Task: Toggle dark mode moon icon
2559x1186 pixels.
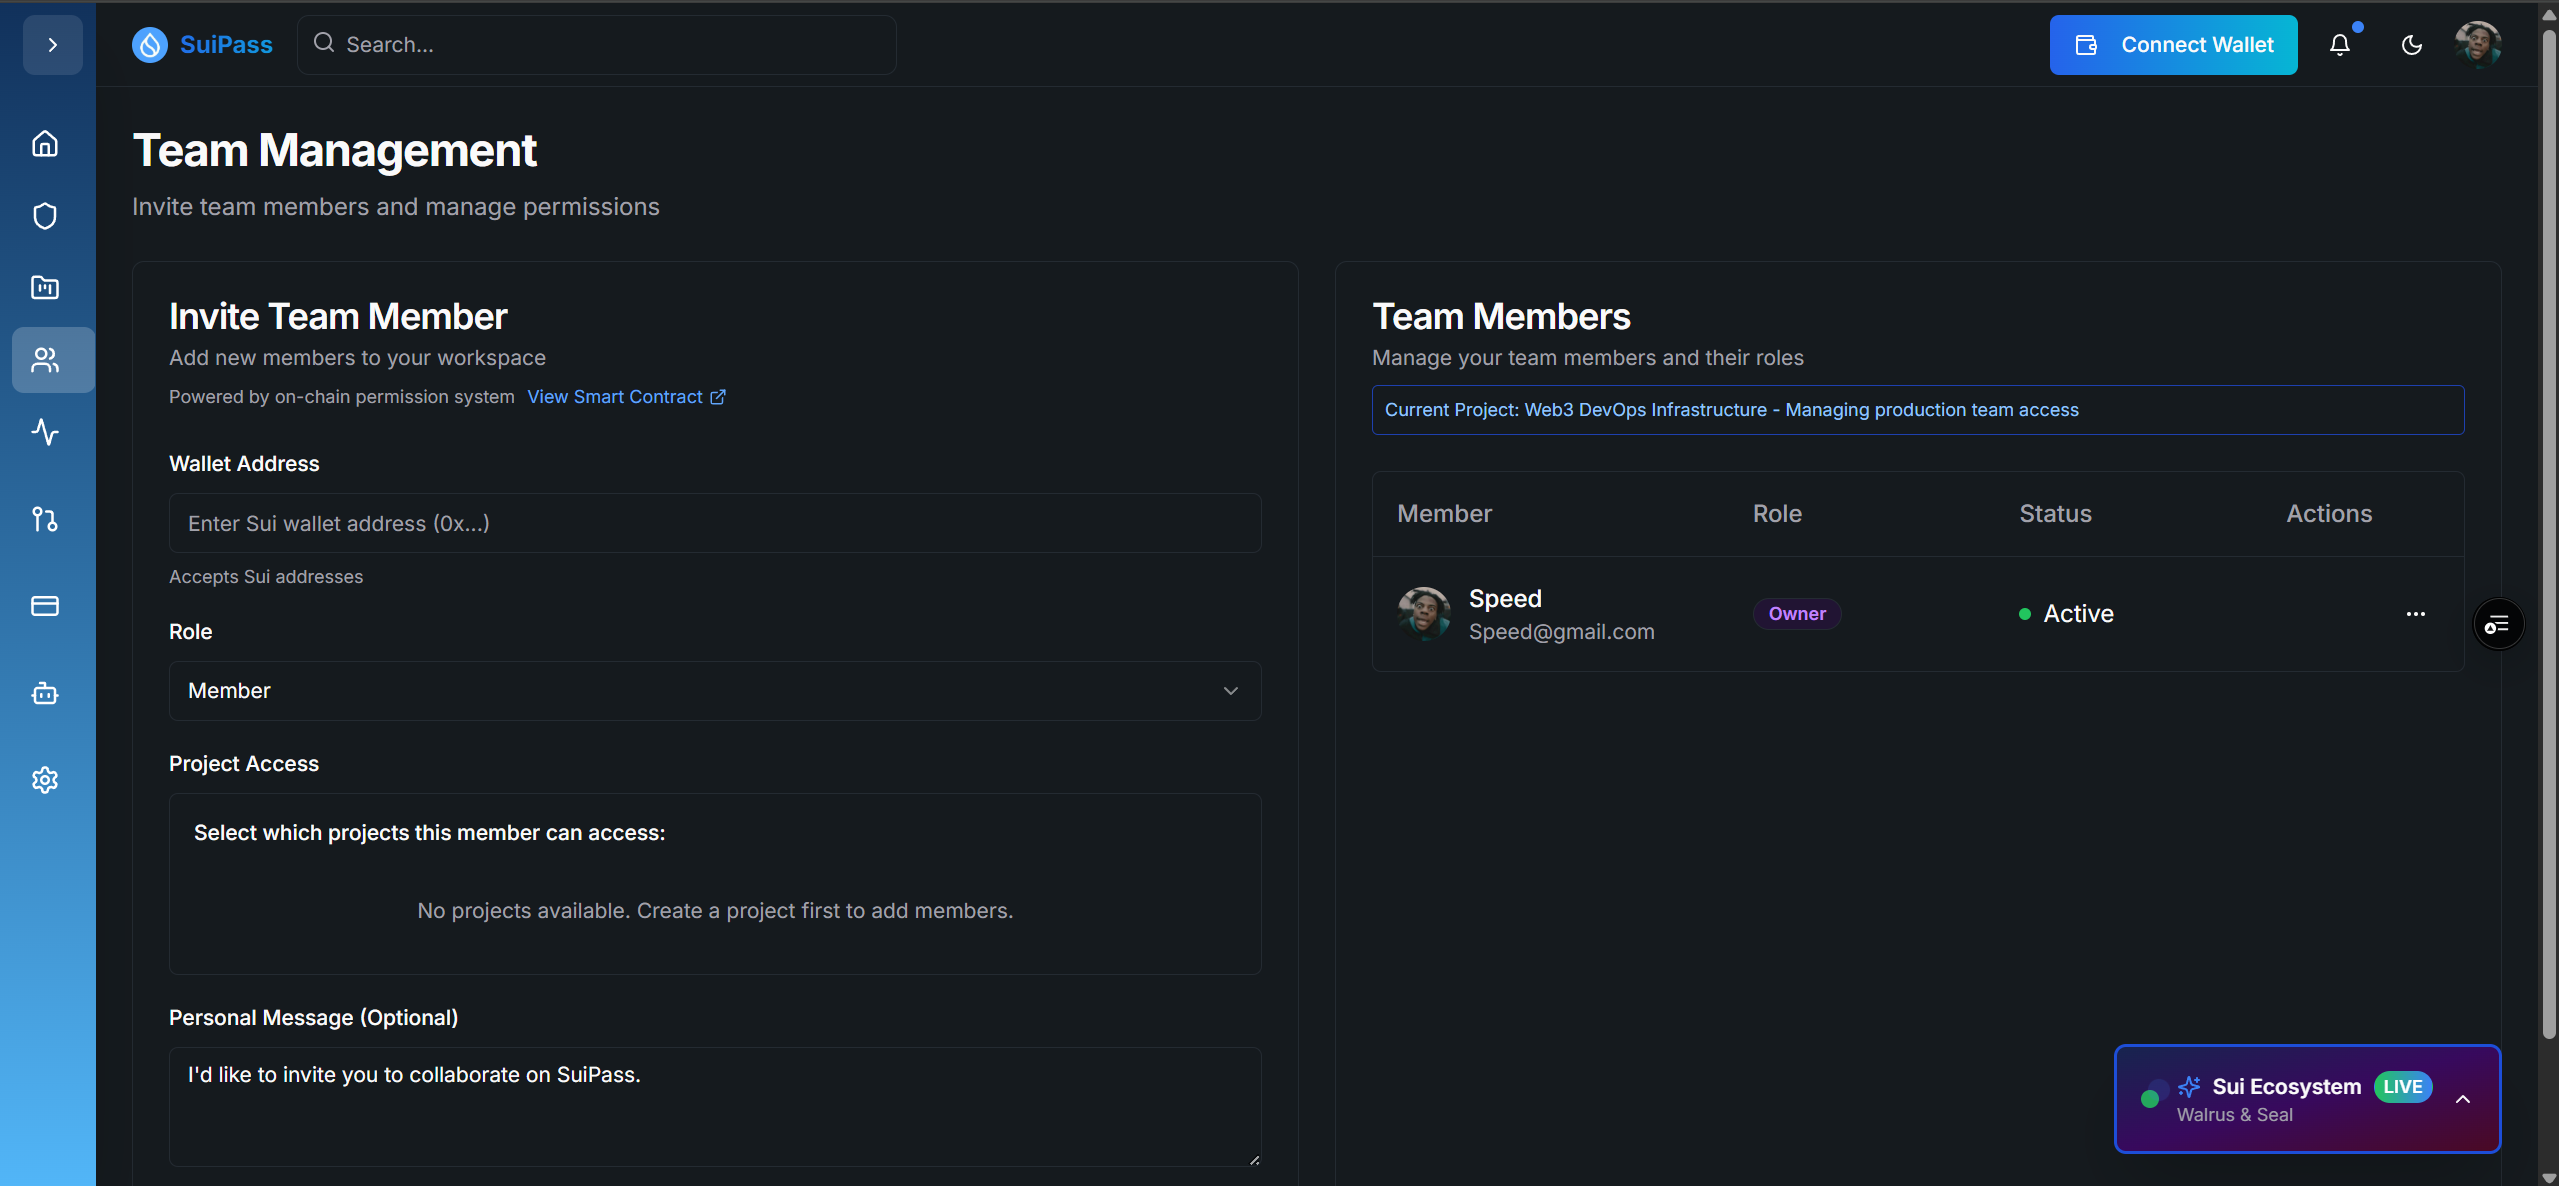Action: [2411, 45]
